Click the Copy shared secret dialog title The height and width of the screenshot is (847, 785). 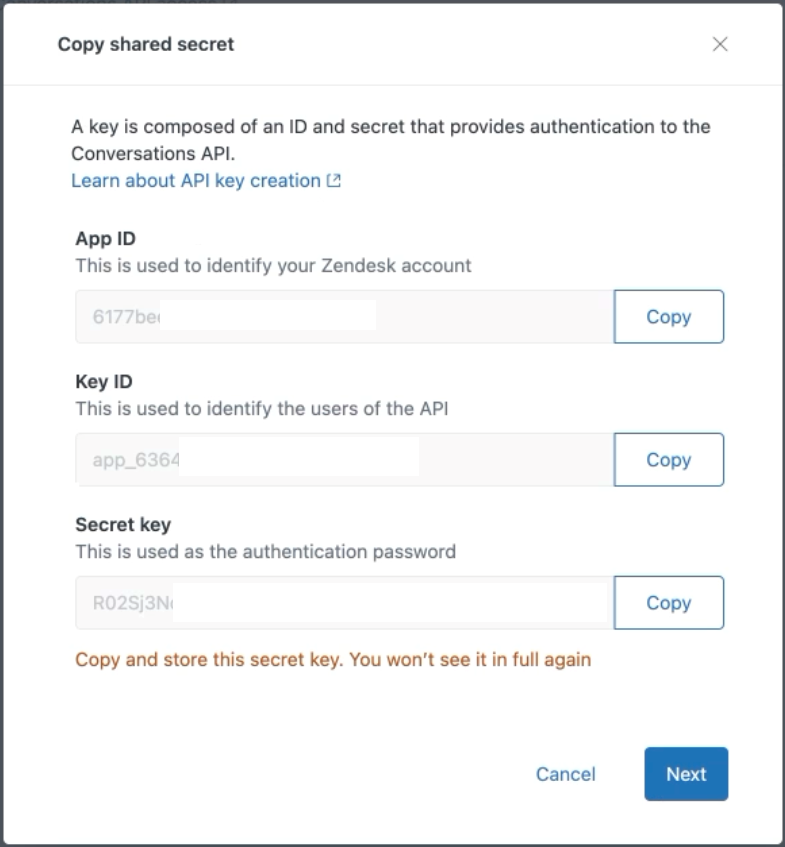pos(146,44)
